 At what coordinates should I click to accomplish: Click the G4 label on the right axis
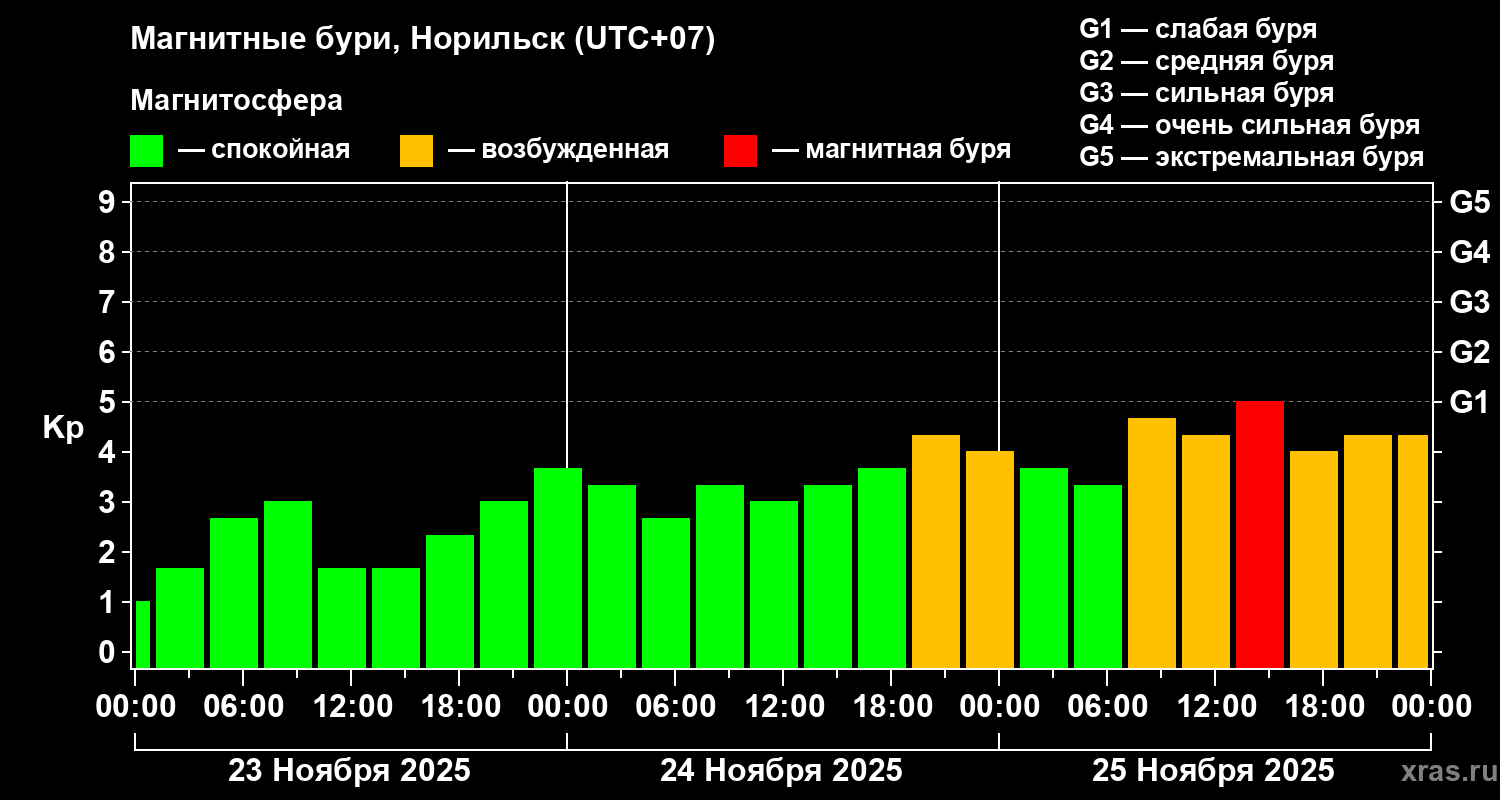tap(1469, 252)
